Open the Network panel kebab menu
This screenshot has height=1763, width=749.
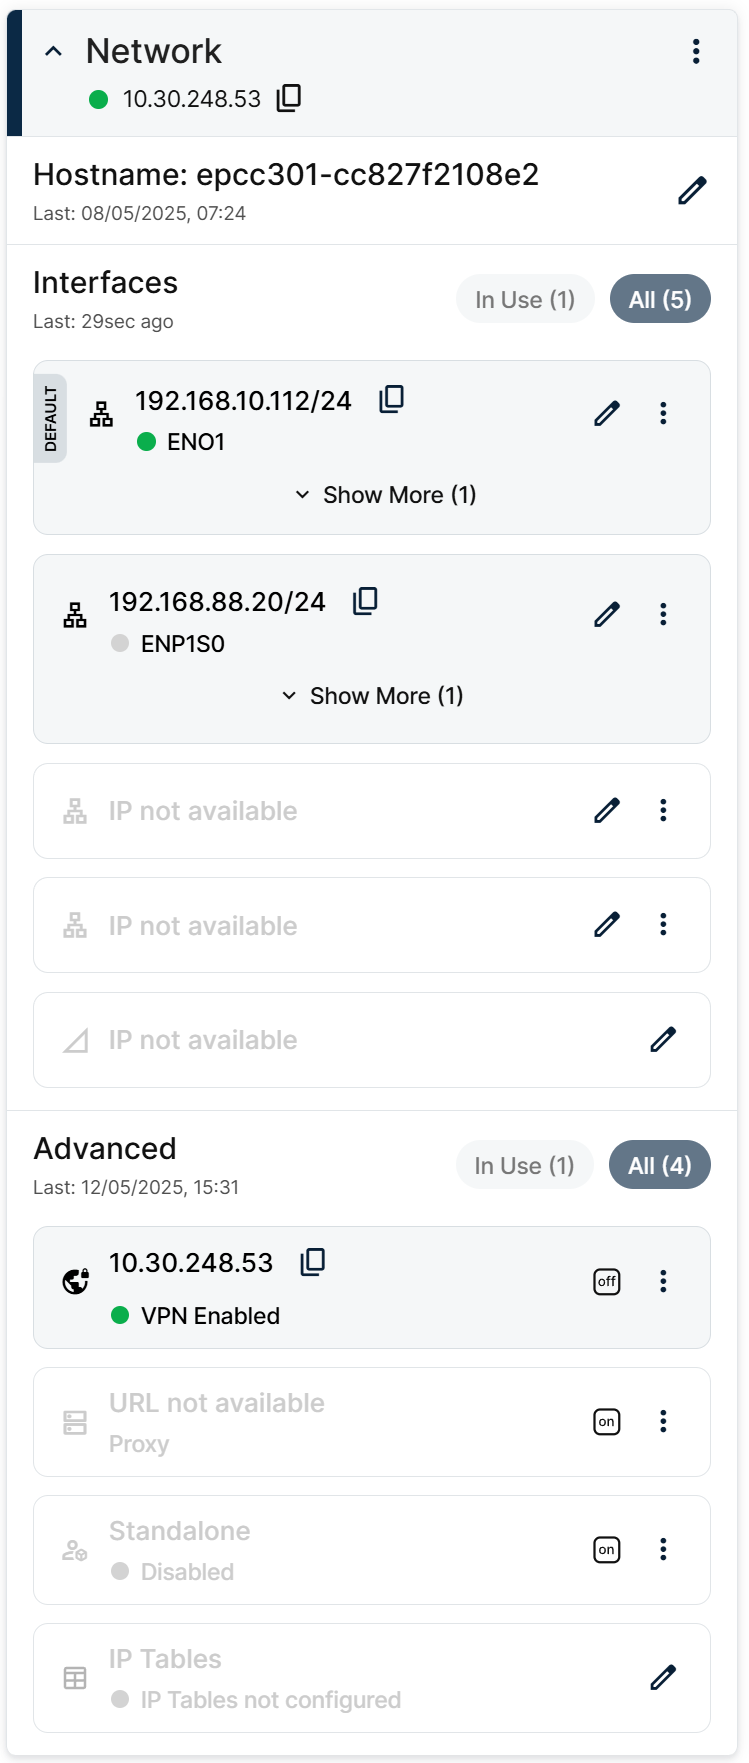point(696,52)
